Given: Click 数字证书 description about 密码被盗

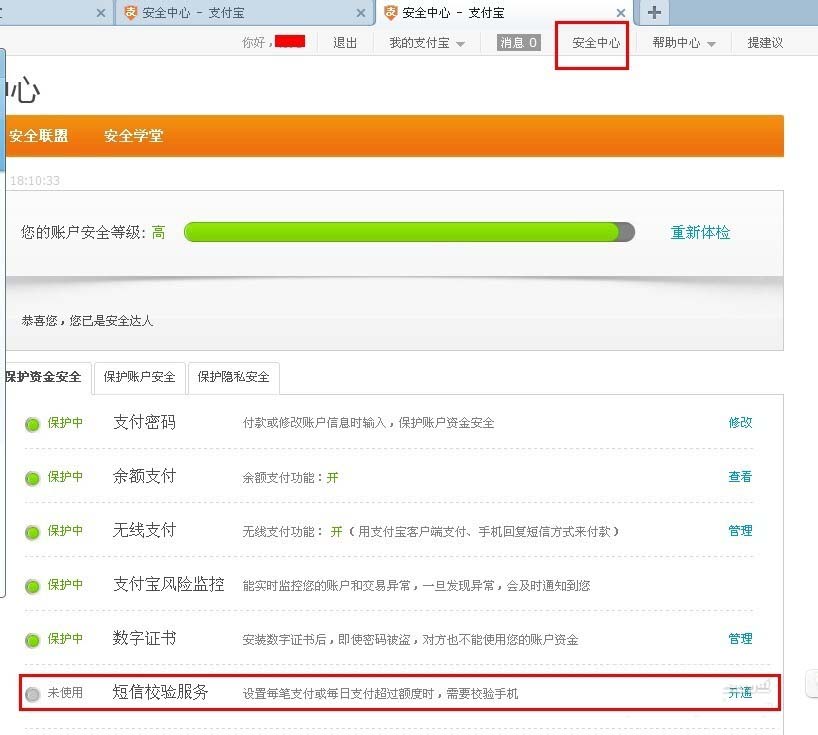Looking at the screenshot, I should pyautogui.click(x=411, y=640).
